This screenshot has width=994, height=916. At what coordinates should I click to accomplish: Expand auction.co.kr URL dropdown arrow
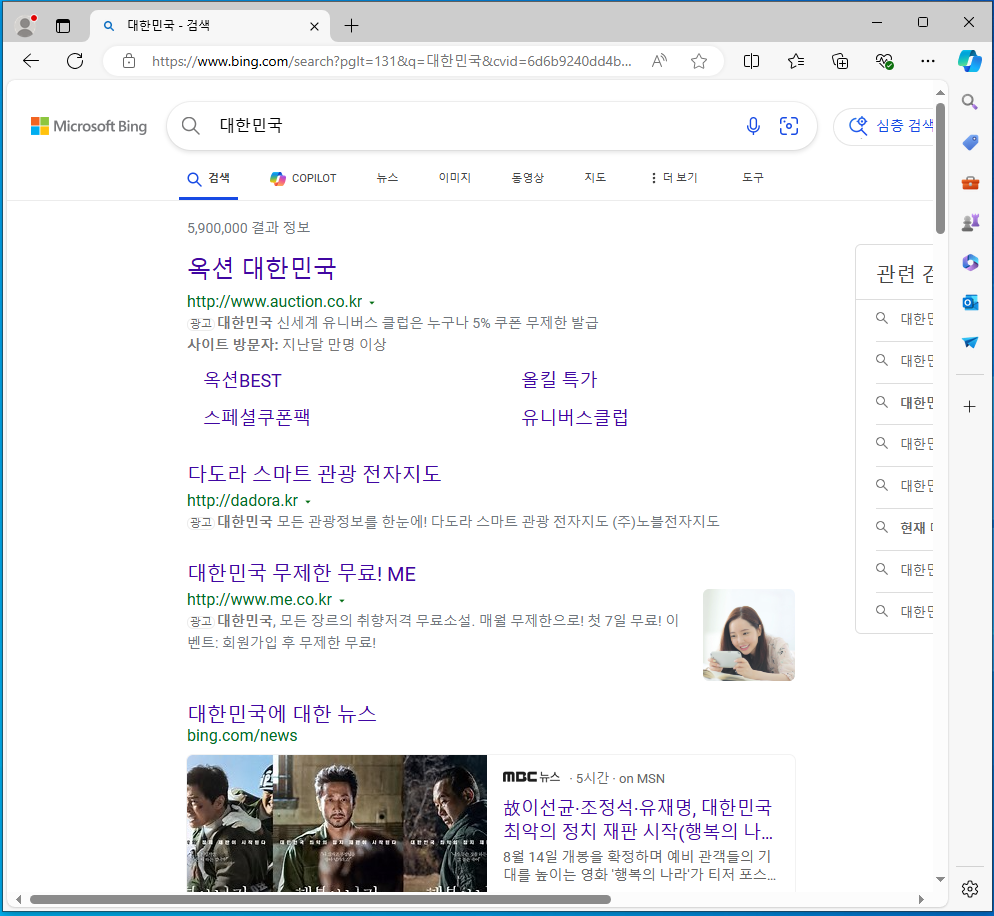[x=372, y=303]
